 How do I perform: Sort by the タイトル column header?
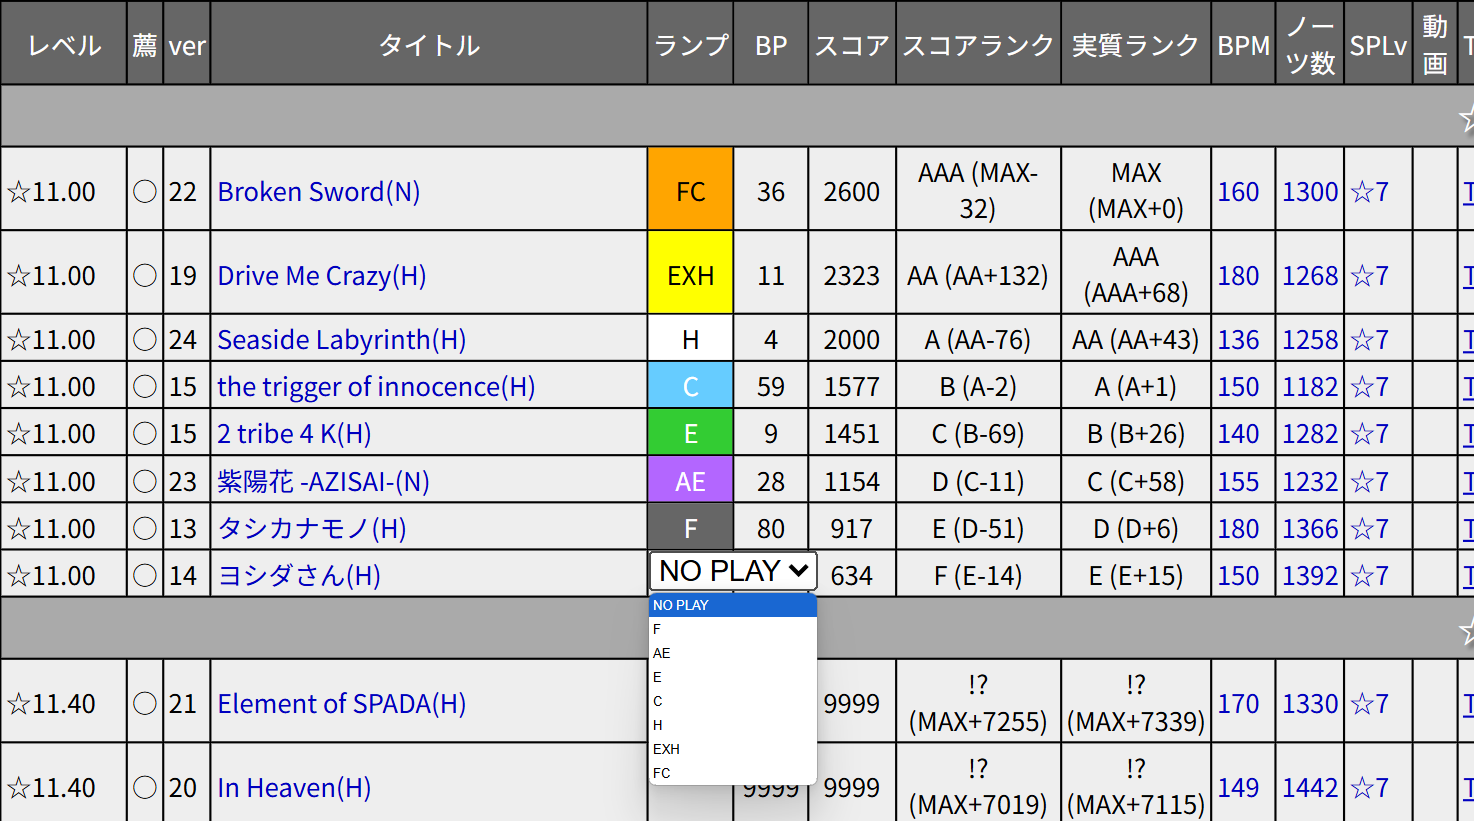tap(429, 44)
